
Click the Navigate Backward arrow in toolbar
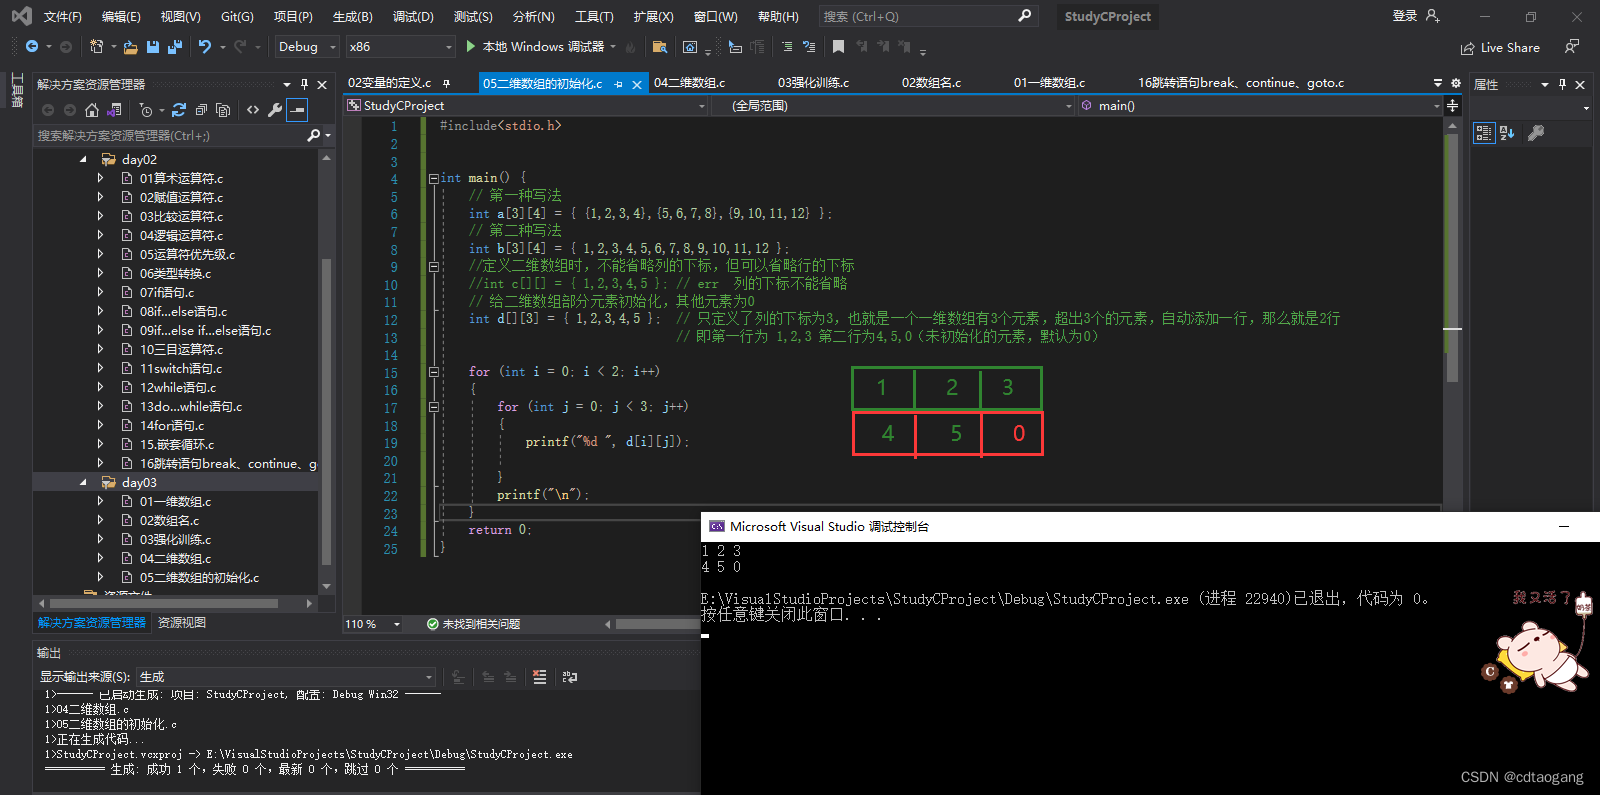pyautogui.click(x=32, y=47)
